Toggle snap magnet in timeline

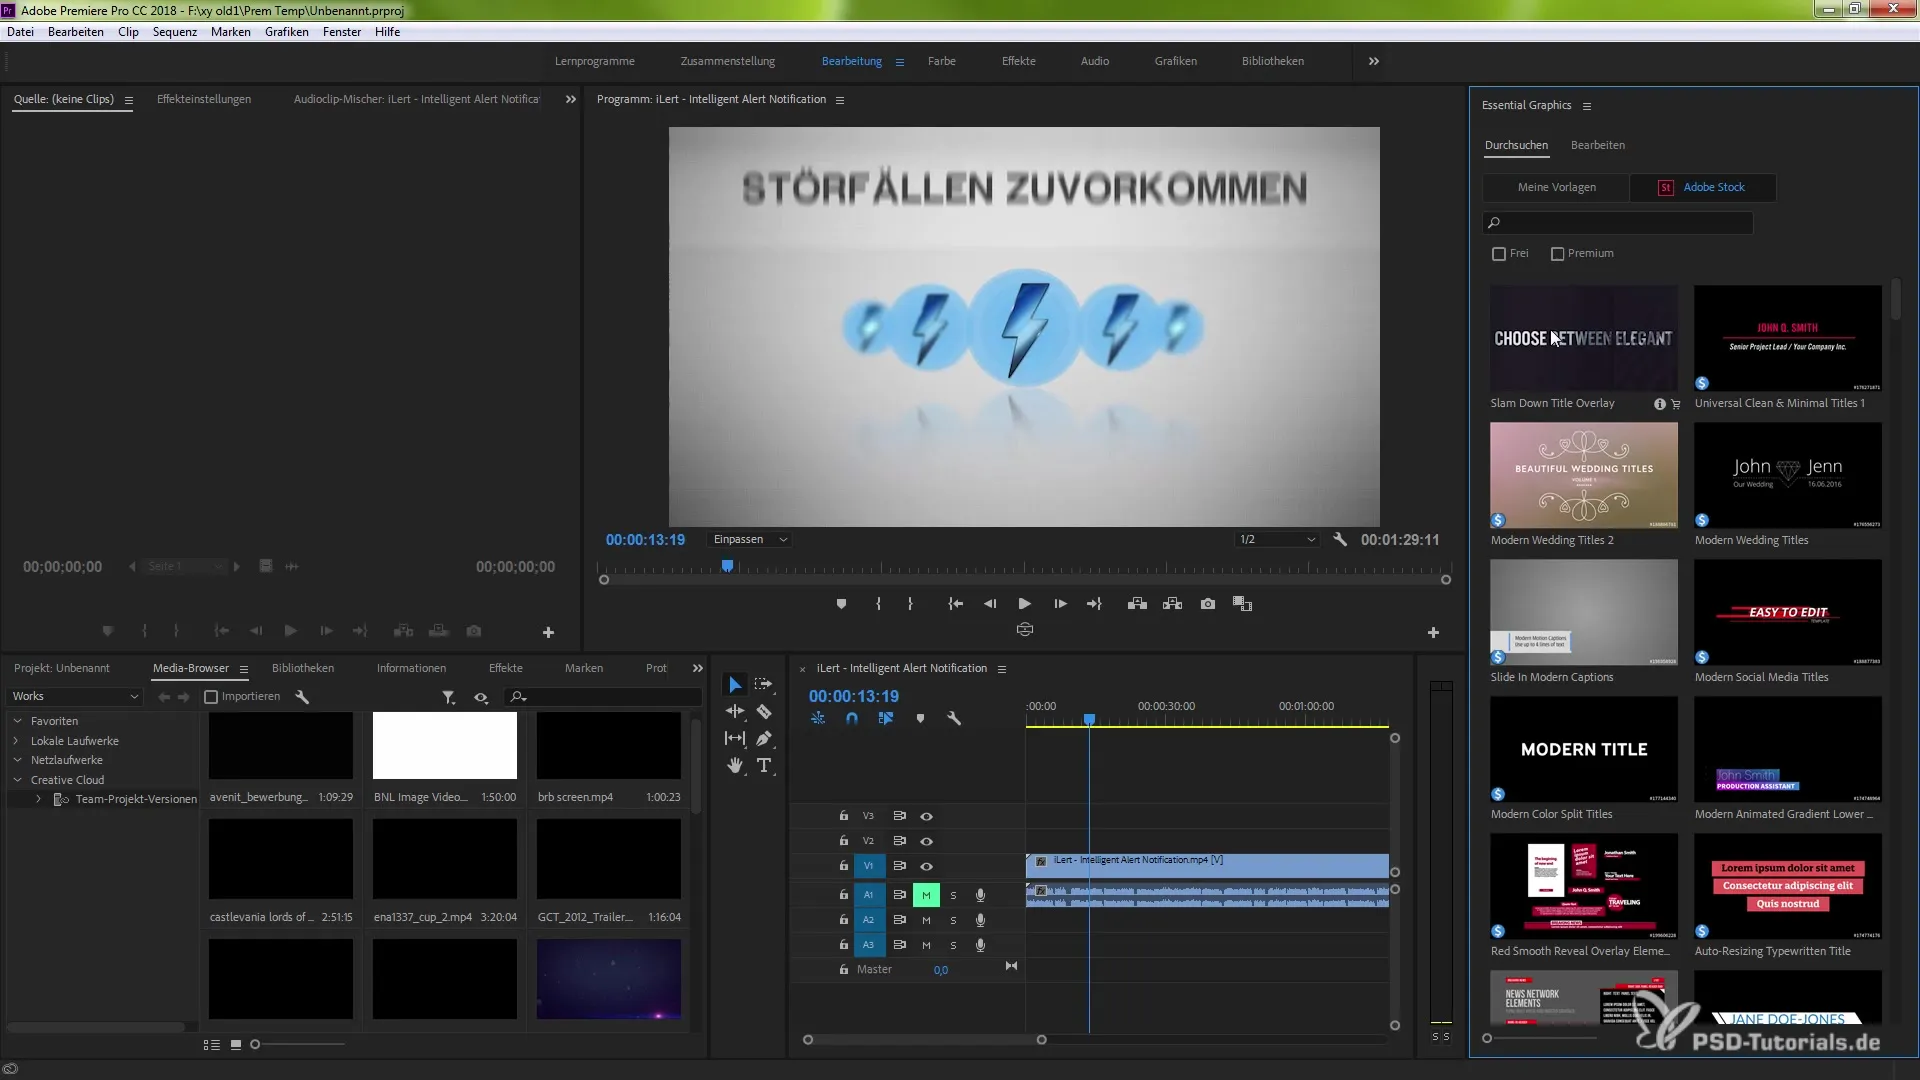(x=852, y=718)
